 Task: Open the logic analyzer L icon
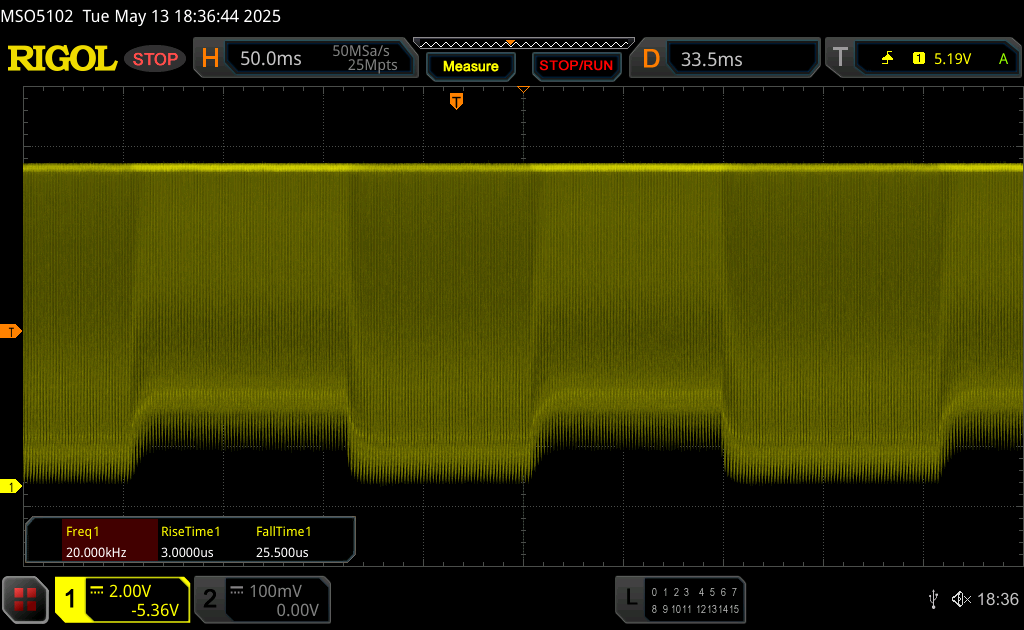pyautogui.click(x=630, y=598)
